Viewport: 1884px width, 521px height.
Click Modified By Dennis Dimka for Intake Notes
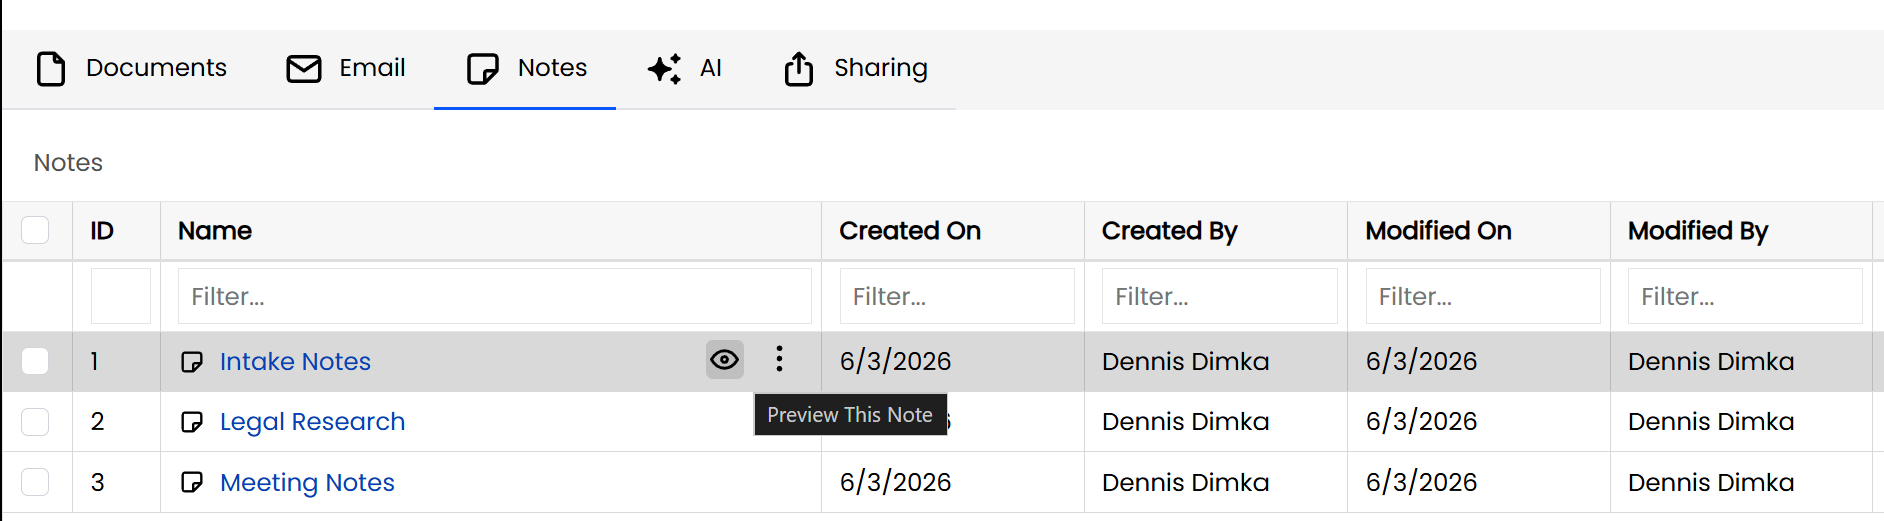tap(1711, 361)
